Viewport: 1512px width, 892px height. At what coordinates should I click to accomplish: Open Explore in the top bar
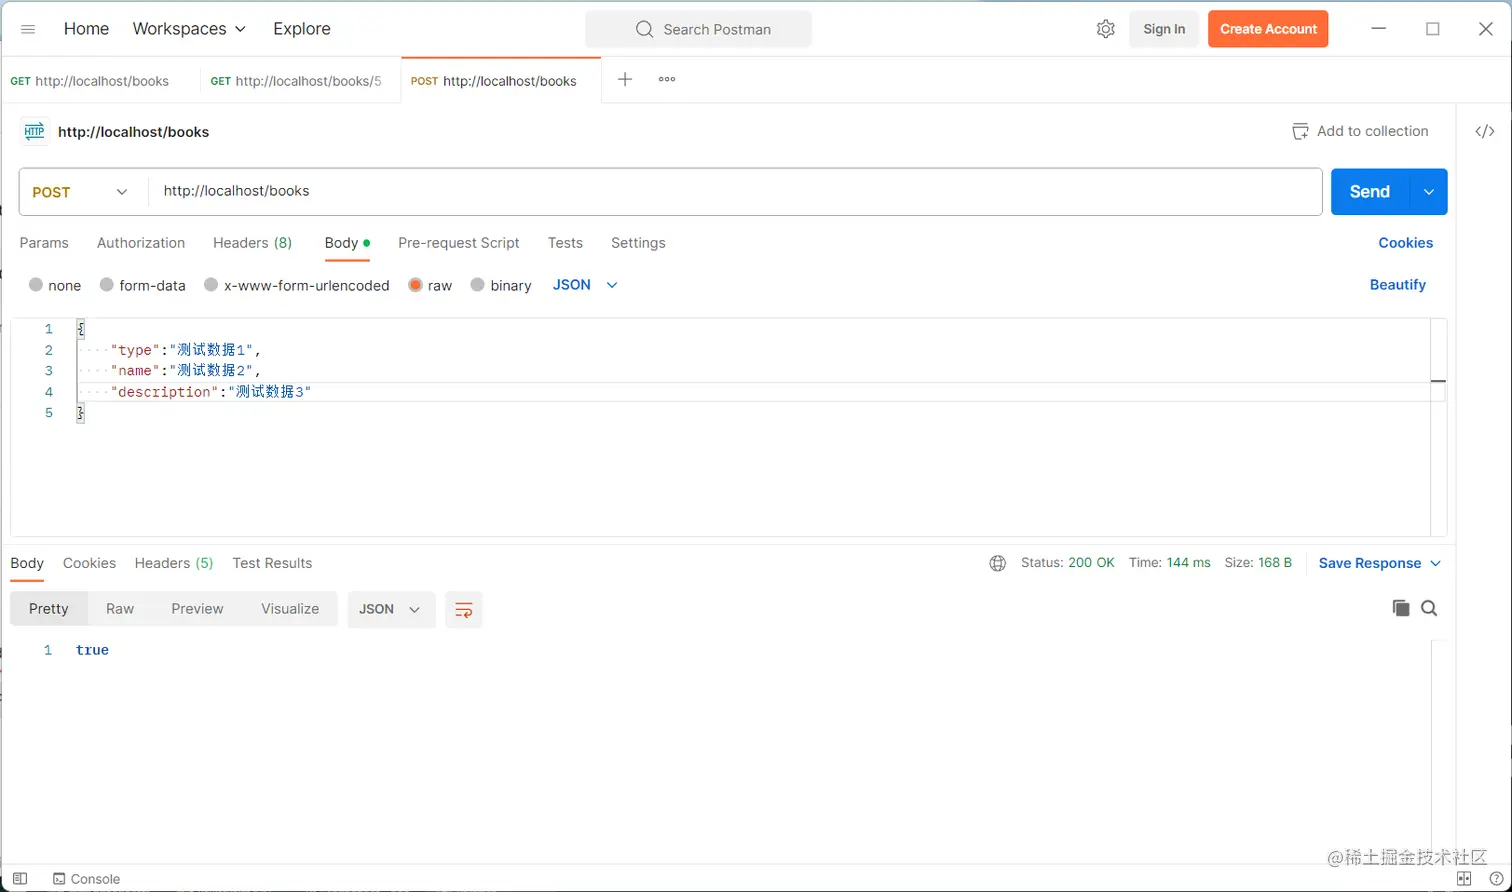(302, 29)
